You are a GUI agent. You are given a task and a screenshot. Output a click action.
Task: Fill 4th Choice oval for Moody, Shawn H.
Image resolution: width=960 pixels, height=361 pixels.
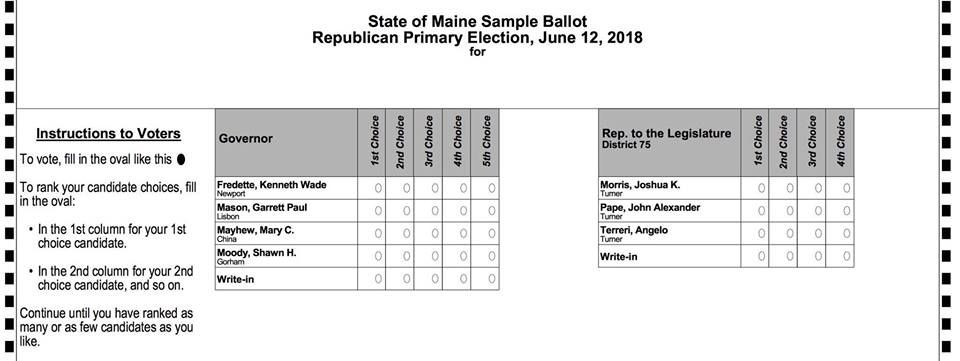click(x=463, y=256)
